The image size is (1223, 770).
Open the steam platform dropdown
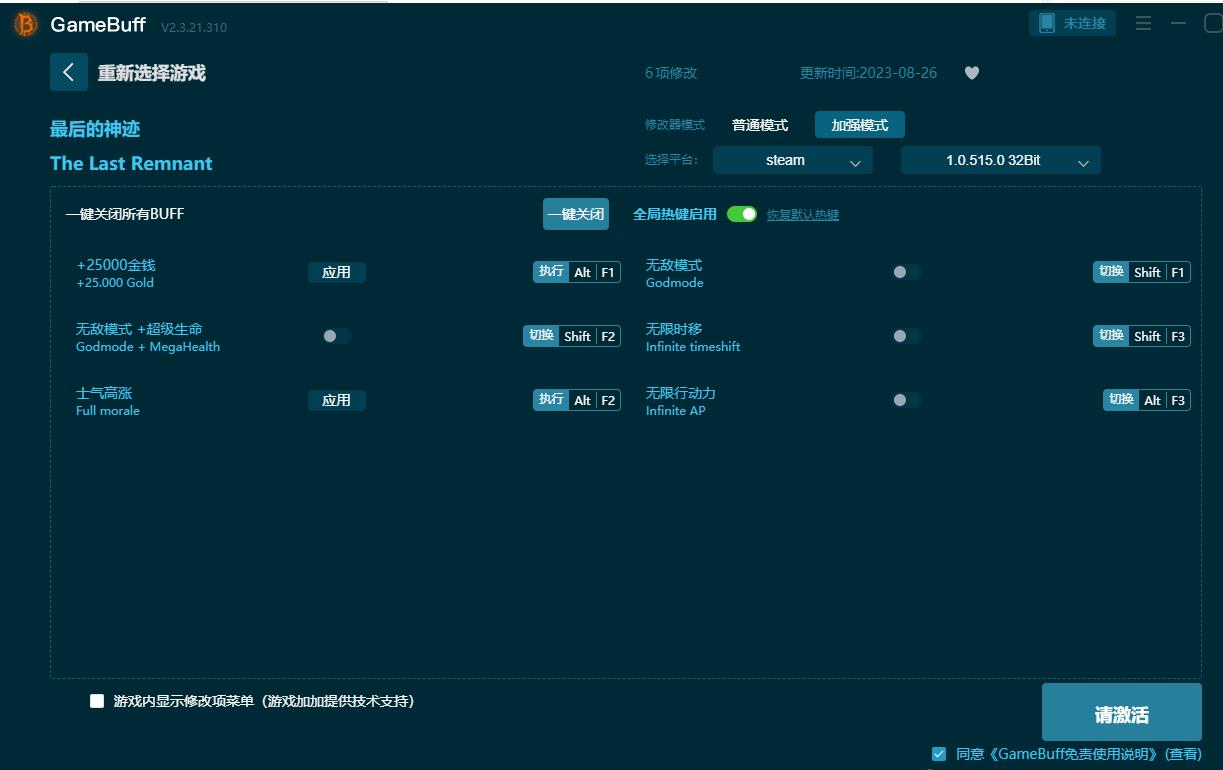[793, 160]
